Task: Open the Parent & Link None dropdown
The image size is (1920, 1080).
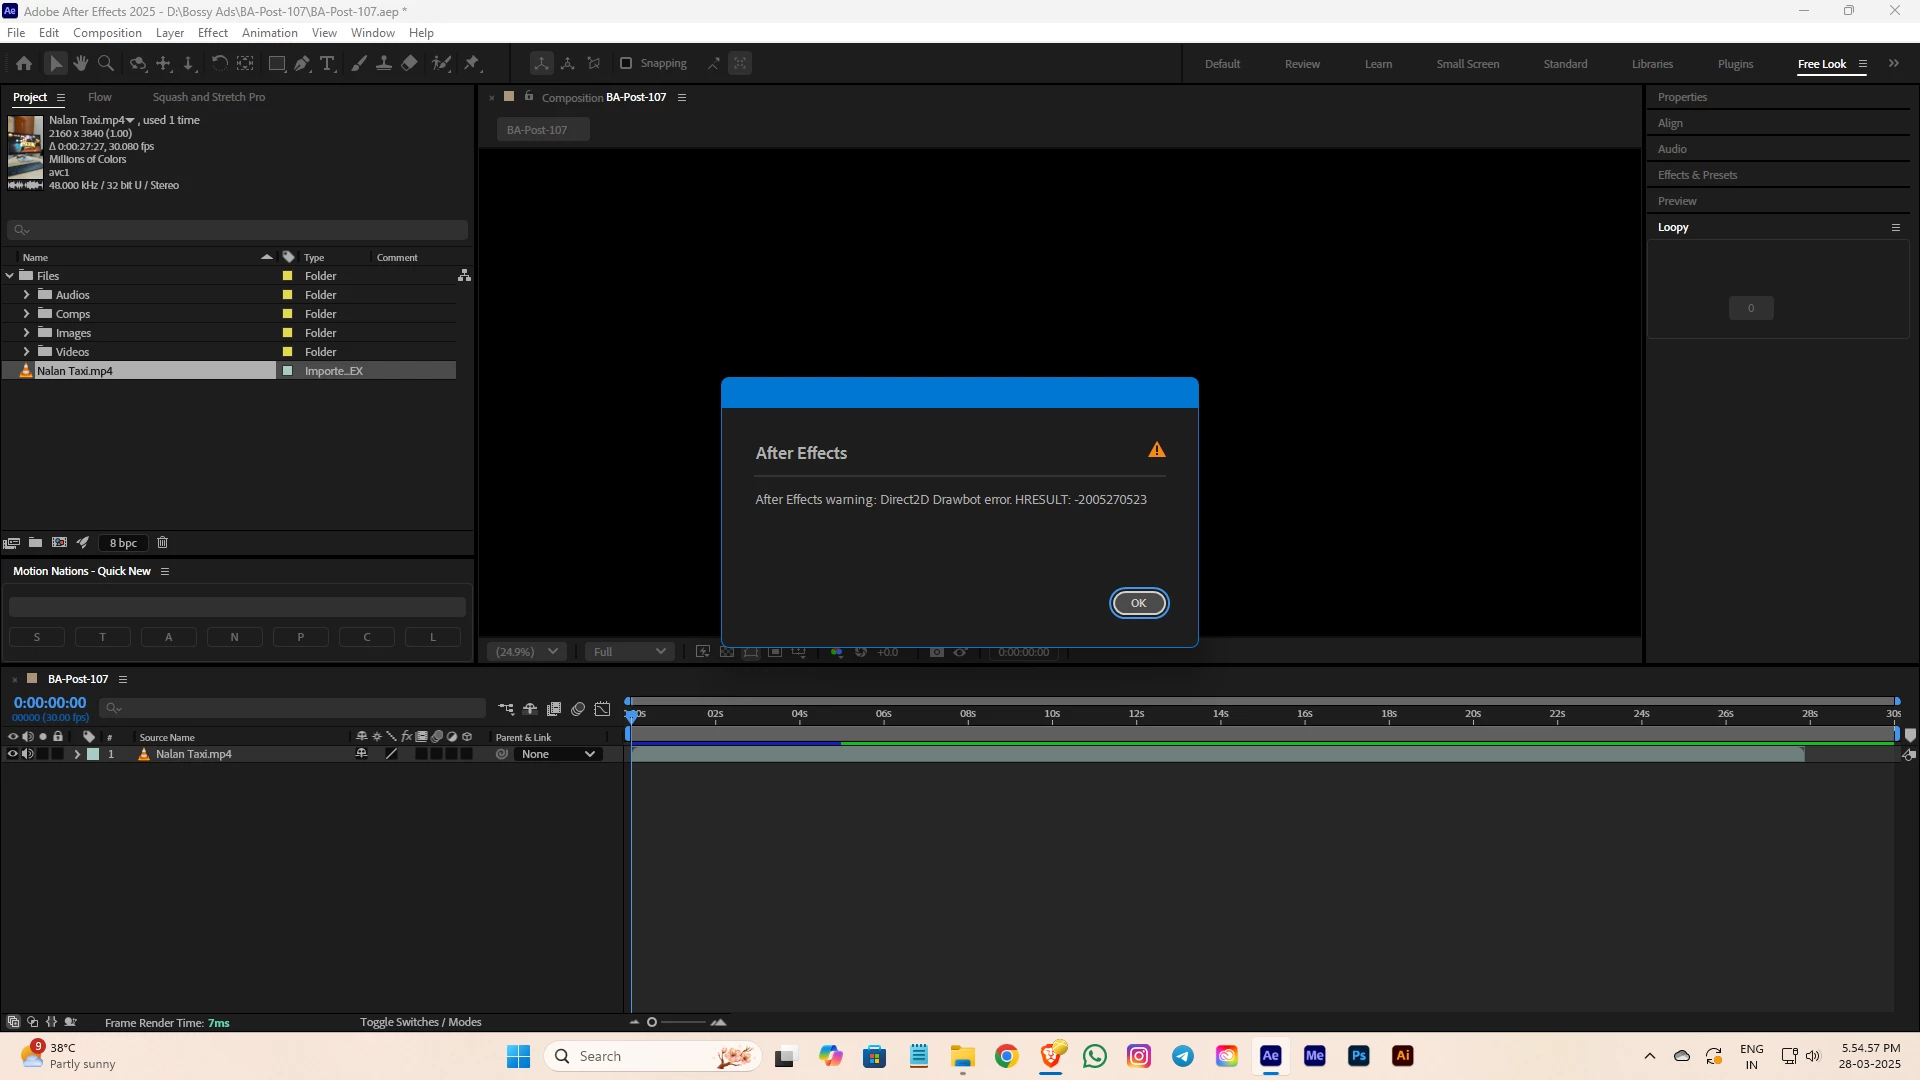Action: tap(558, 755)
